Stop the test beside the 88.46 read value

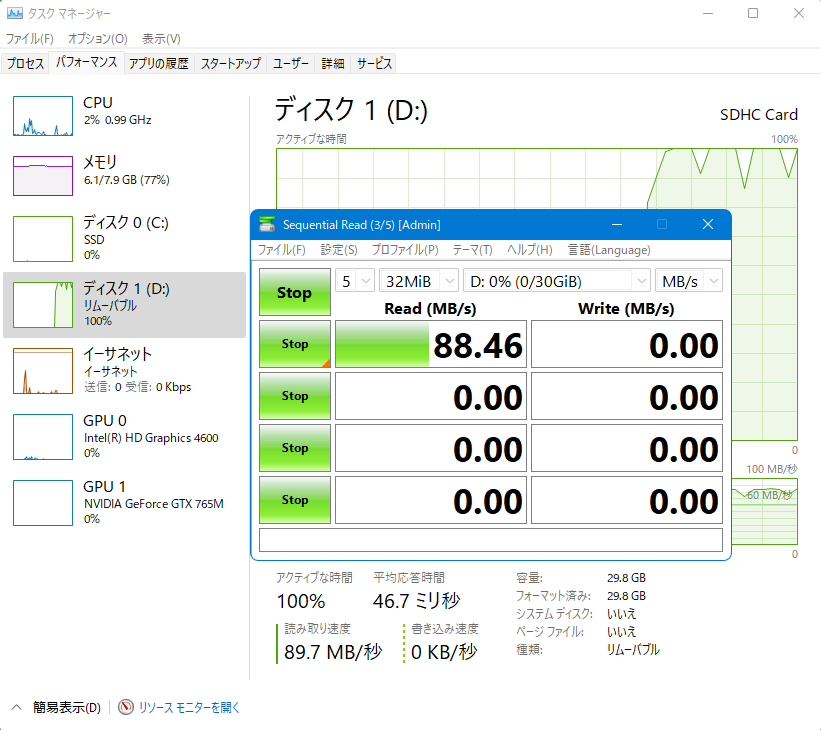click(x=295, y=344)
